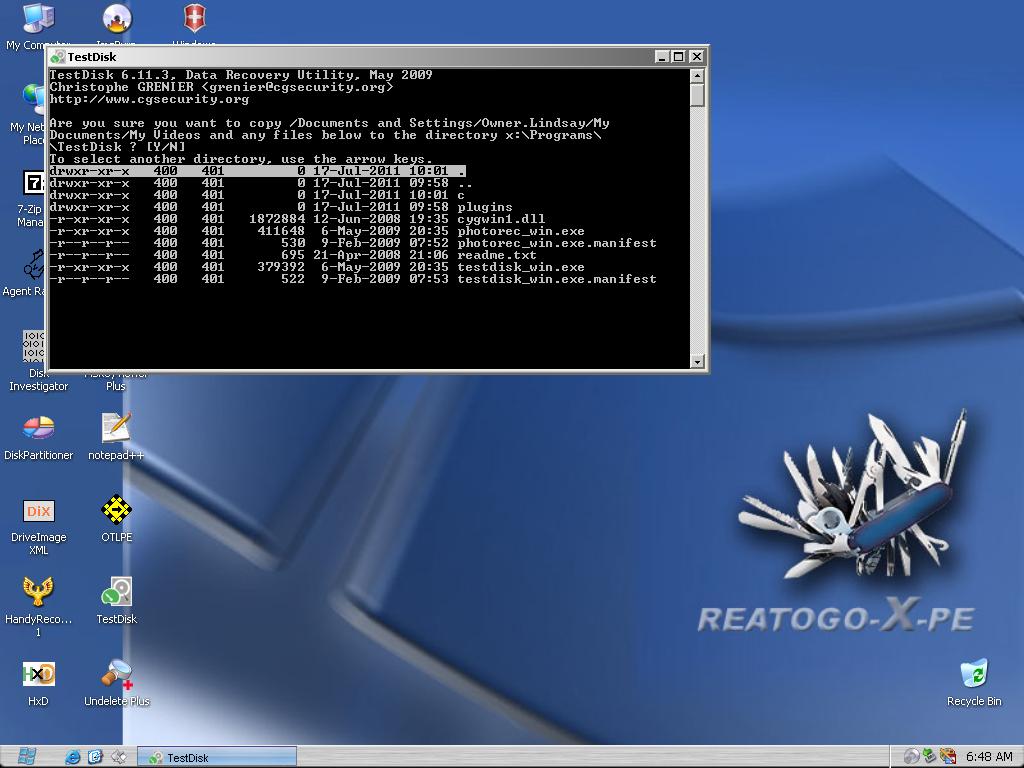The height and width of the screenshot is (768, 1024).
Task: Launch the Undelete Plus desktop icon
Action: [116, 674]
